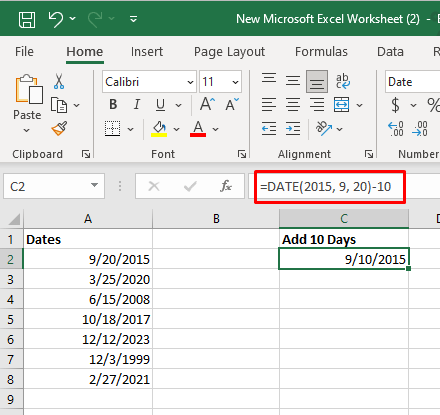Open the Clipboard dialog launcher
The image size is (440, 415).
86,154
